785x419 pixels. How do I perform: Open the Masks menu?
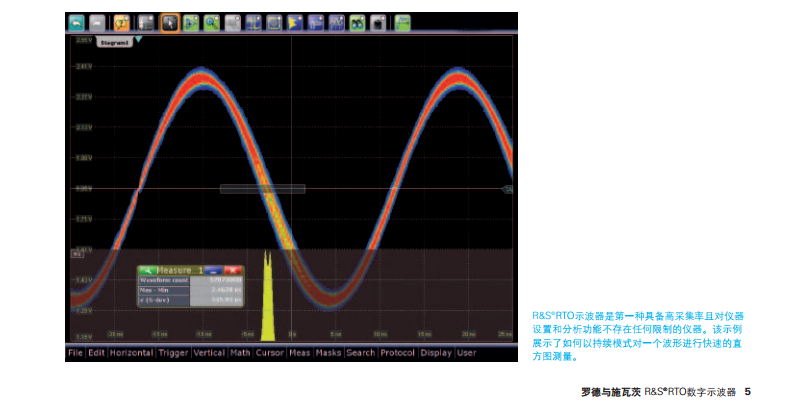click(x=329, y=352)
